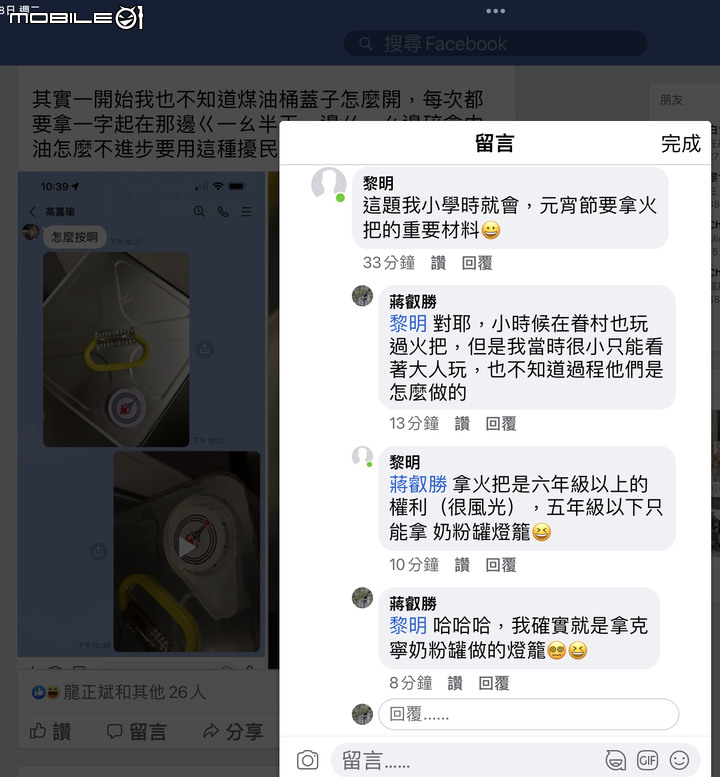Click the search magnifier in Facebook bar
Screen dimensions: 720x777
[x=366, y=44]
